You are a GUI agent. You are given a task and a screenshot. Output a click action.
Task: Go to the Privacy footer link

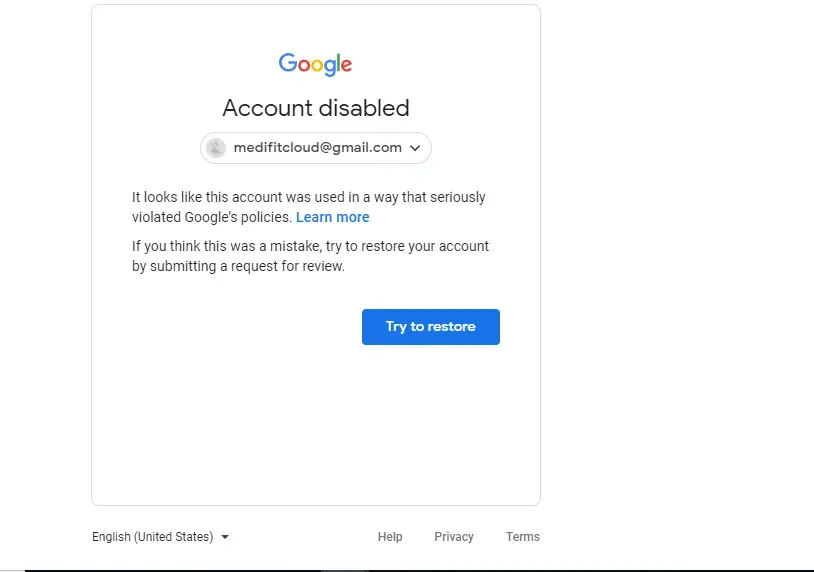pyautogui.click(x=454, y=537)
